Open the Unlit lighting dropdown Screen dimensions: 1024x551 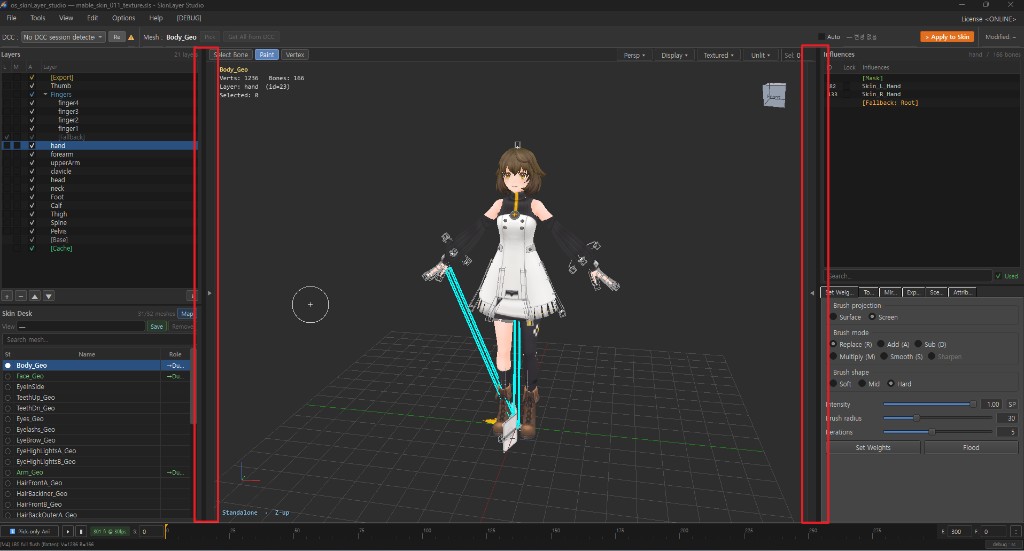[760, 55]
